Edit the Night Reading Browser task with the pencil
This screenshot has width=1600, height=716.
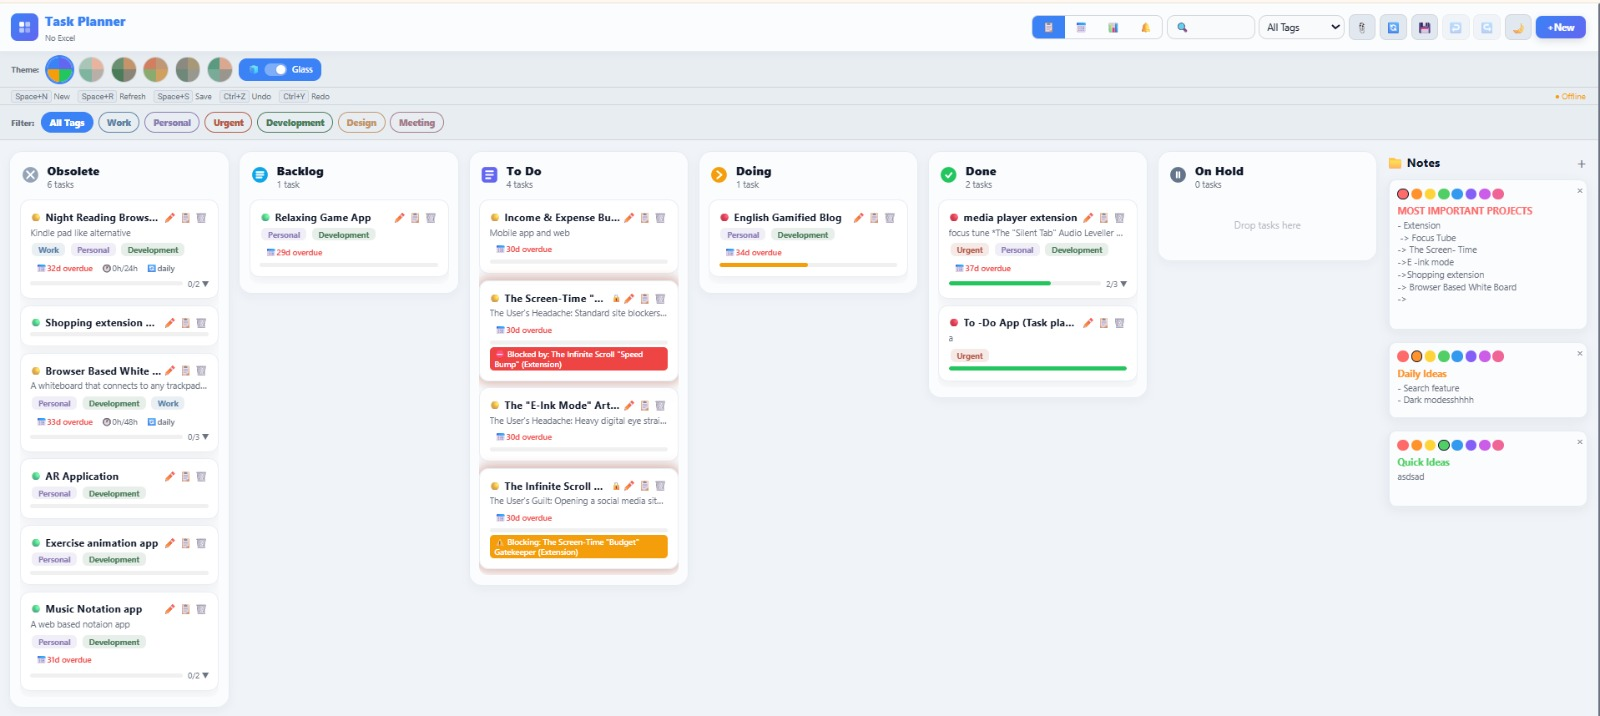click(170, 218)
